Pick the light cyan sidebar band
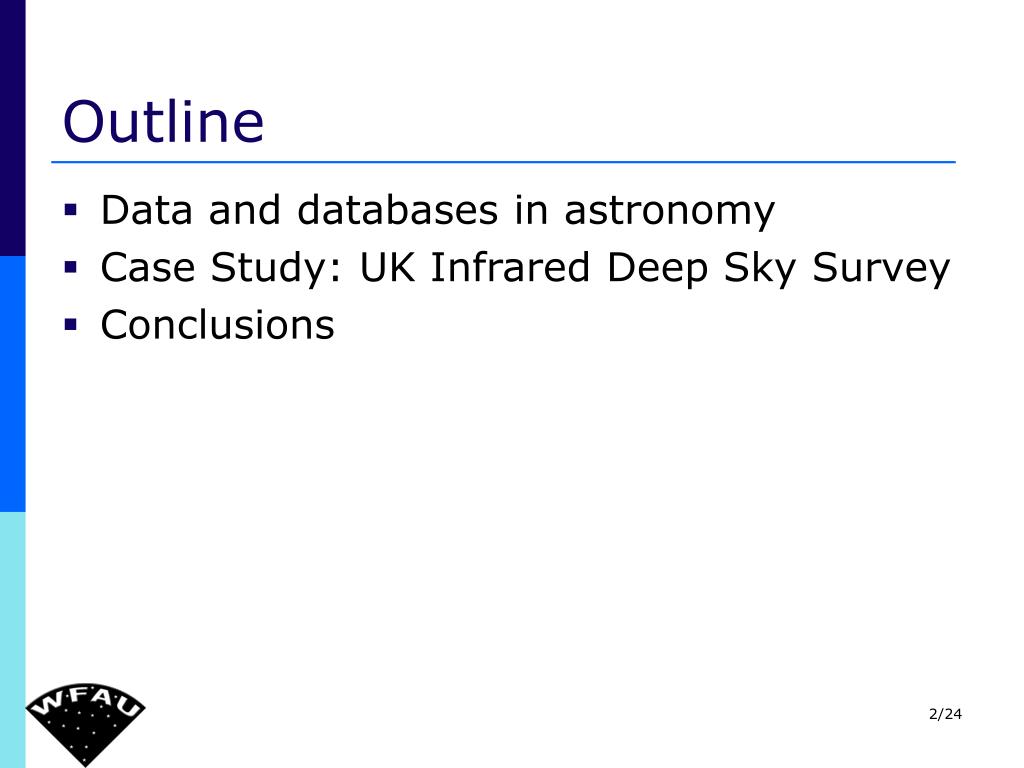 coord(12,640)
